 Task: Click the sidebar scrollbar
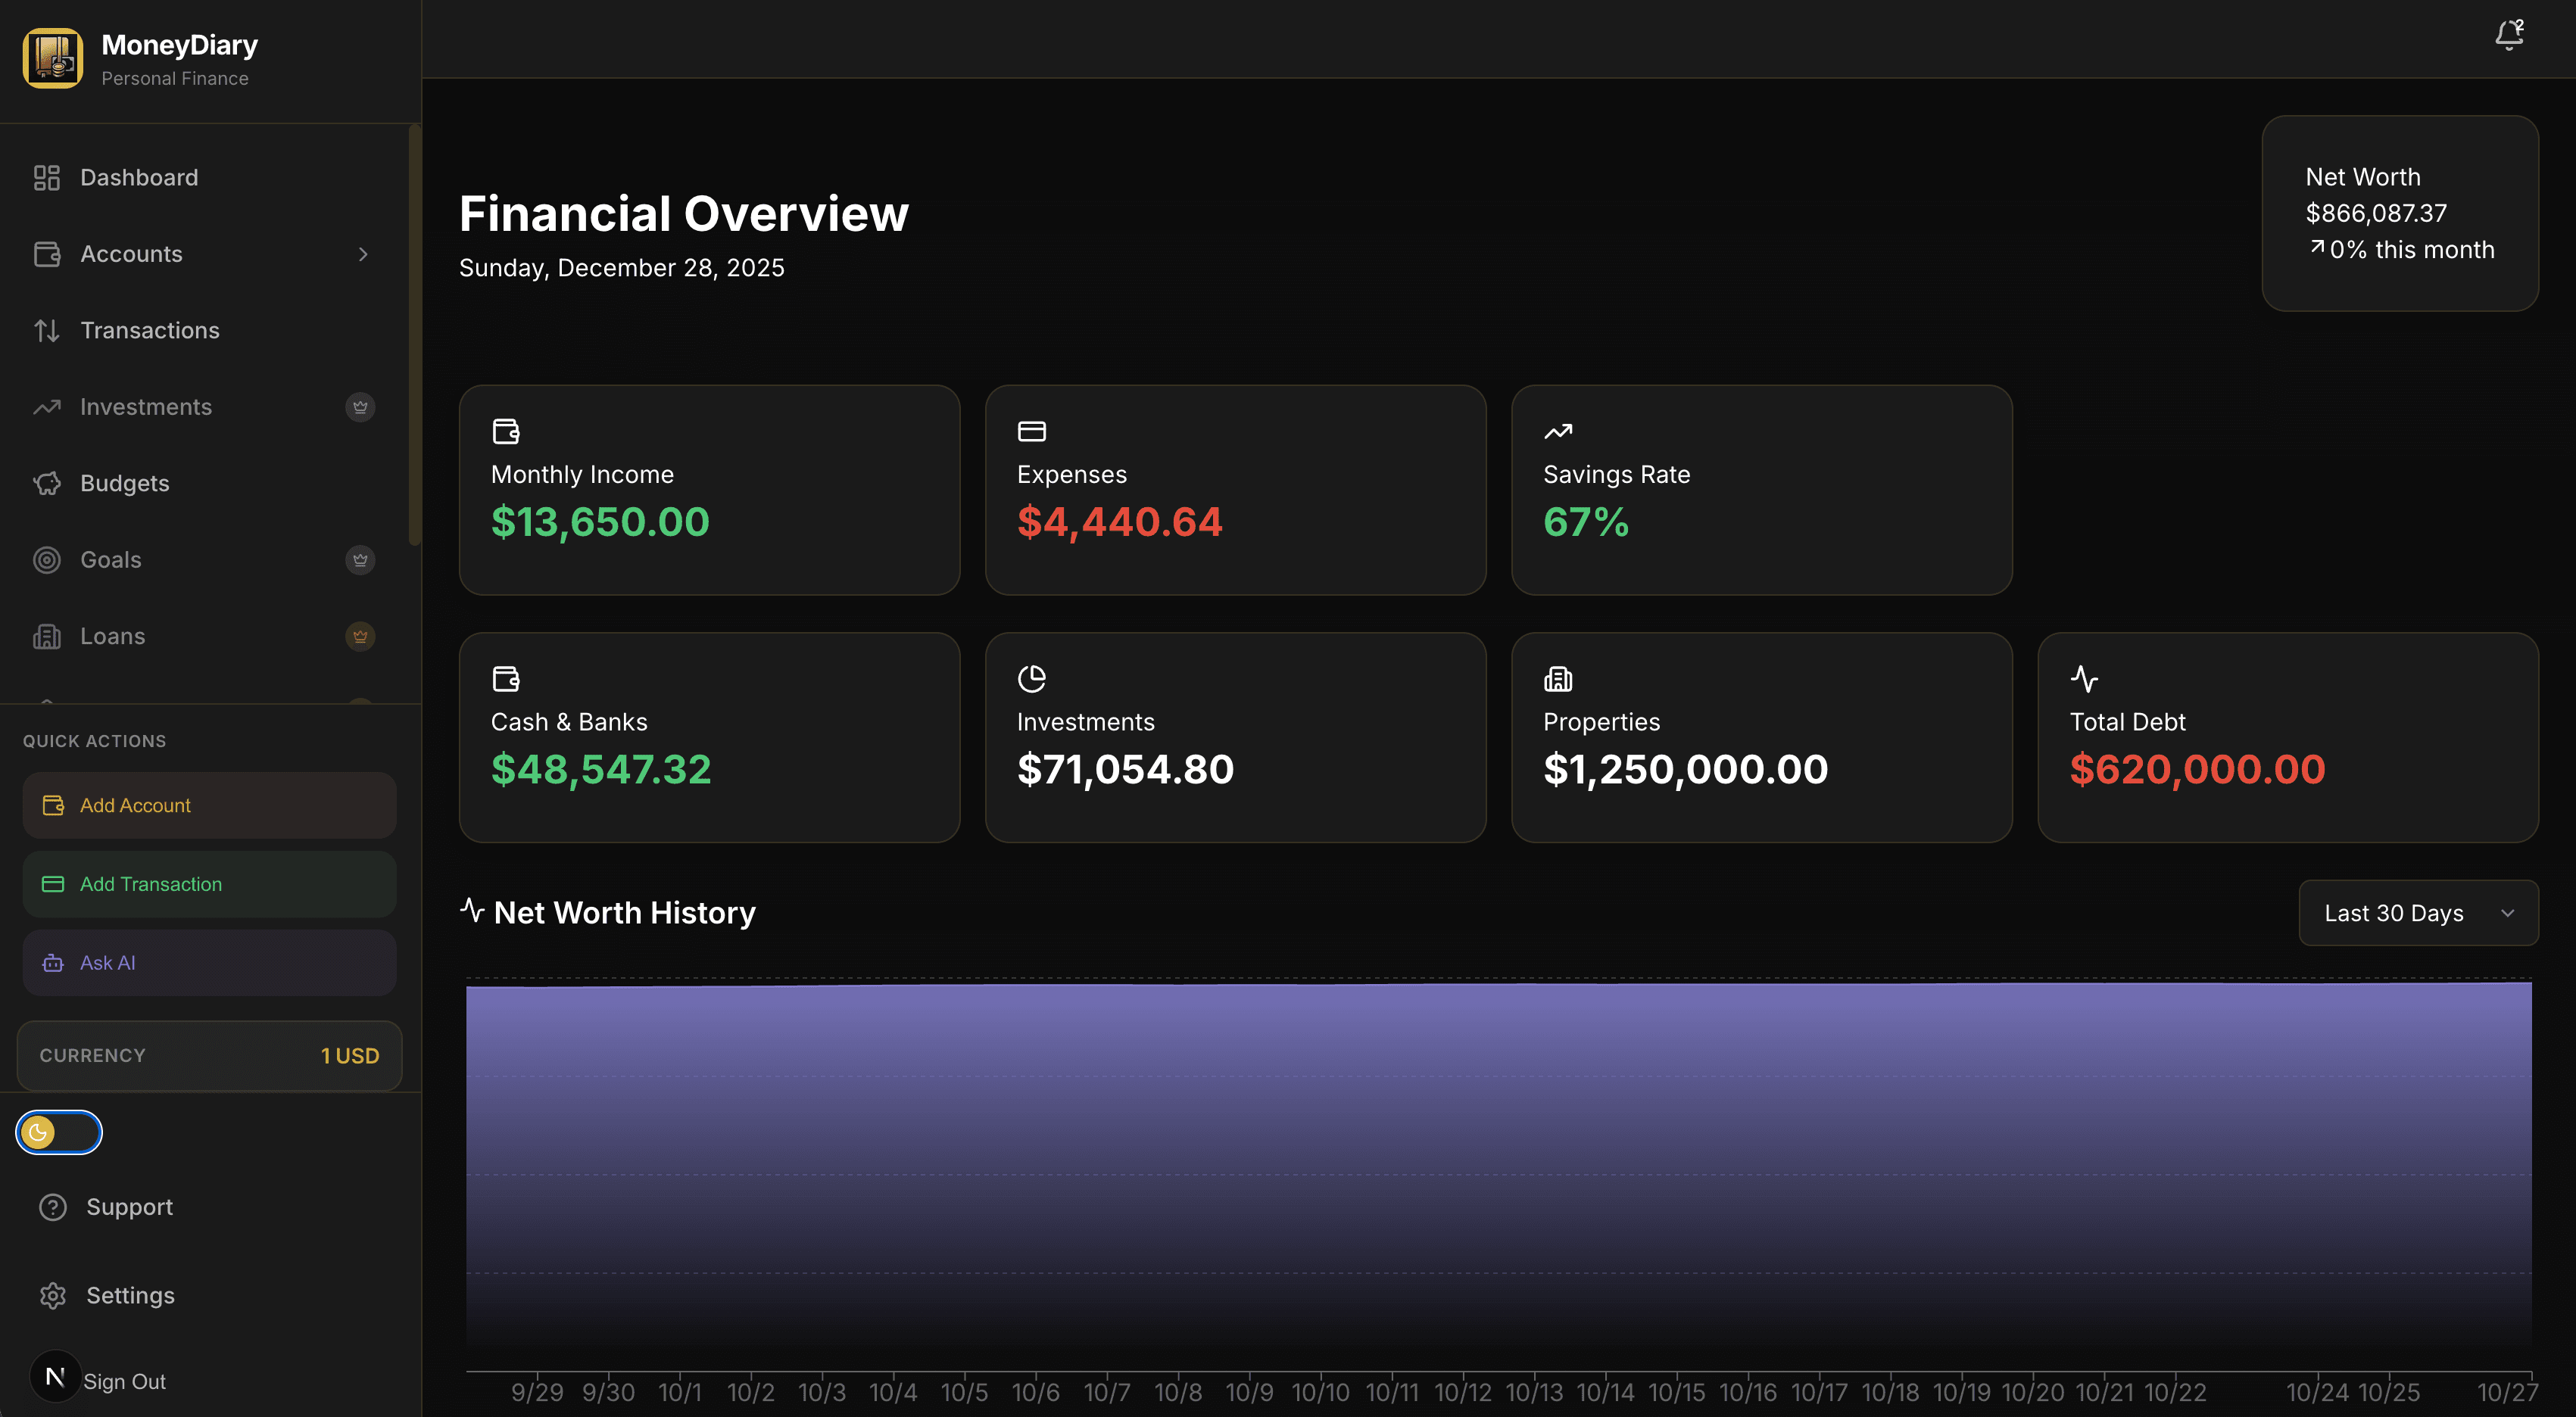(x=414, y=335)
